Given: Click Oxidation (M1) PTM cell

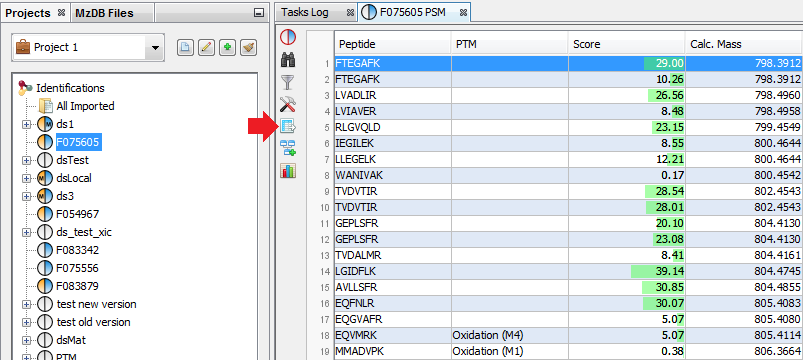Looking at the screenshot, I should [x=510, y=351].
